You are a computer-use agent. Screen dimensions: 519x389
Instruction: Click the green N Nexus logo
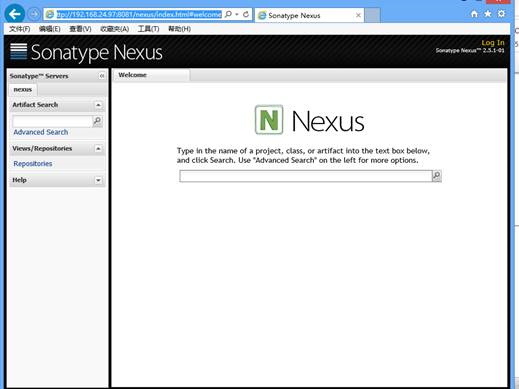coord(269,120)
